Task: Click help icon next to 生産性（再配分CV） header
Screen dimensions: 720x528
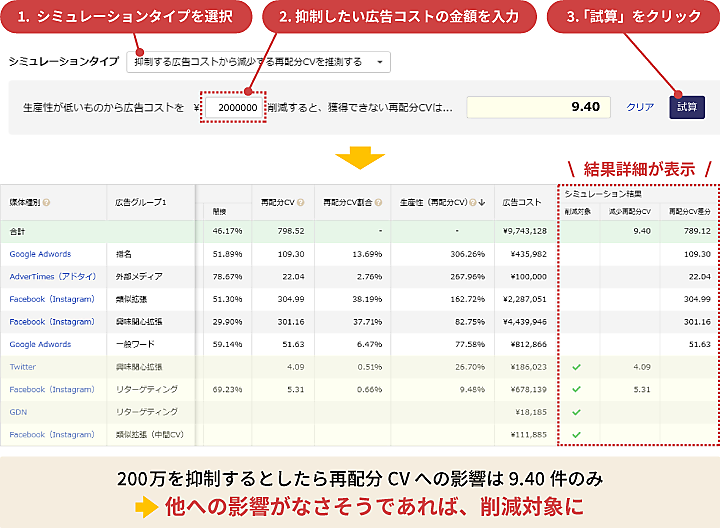Action: tap(471, 202)
